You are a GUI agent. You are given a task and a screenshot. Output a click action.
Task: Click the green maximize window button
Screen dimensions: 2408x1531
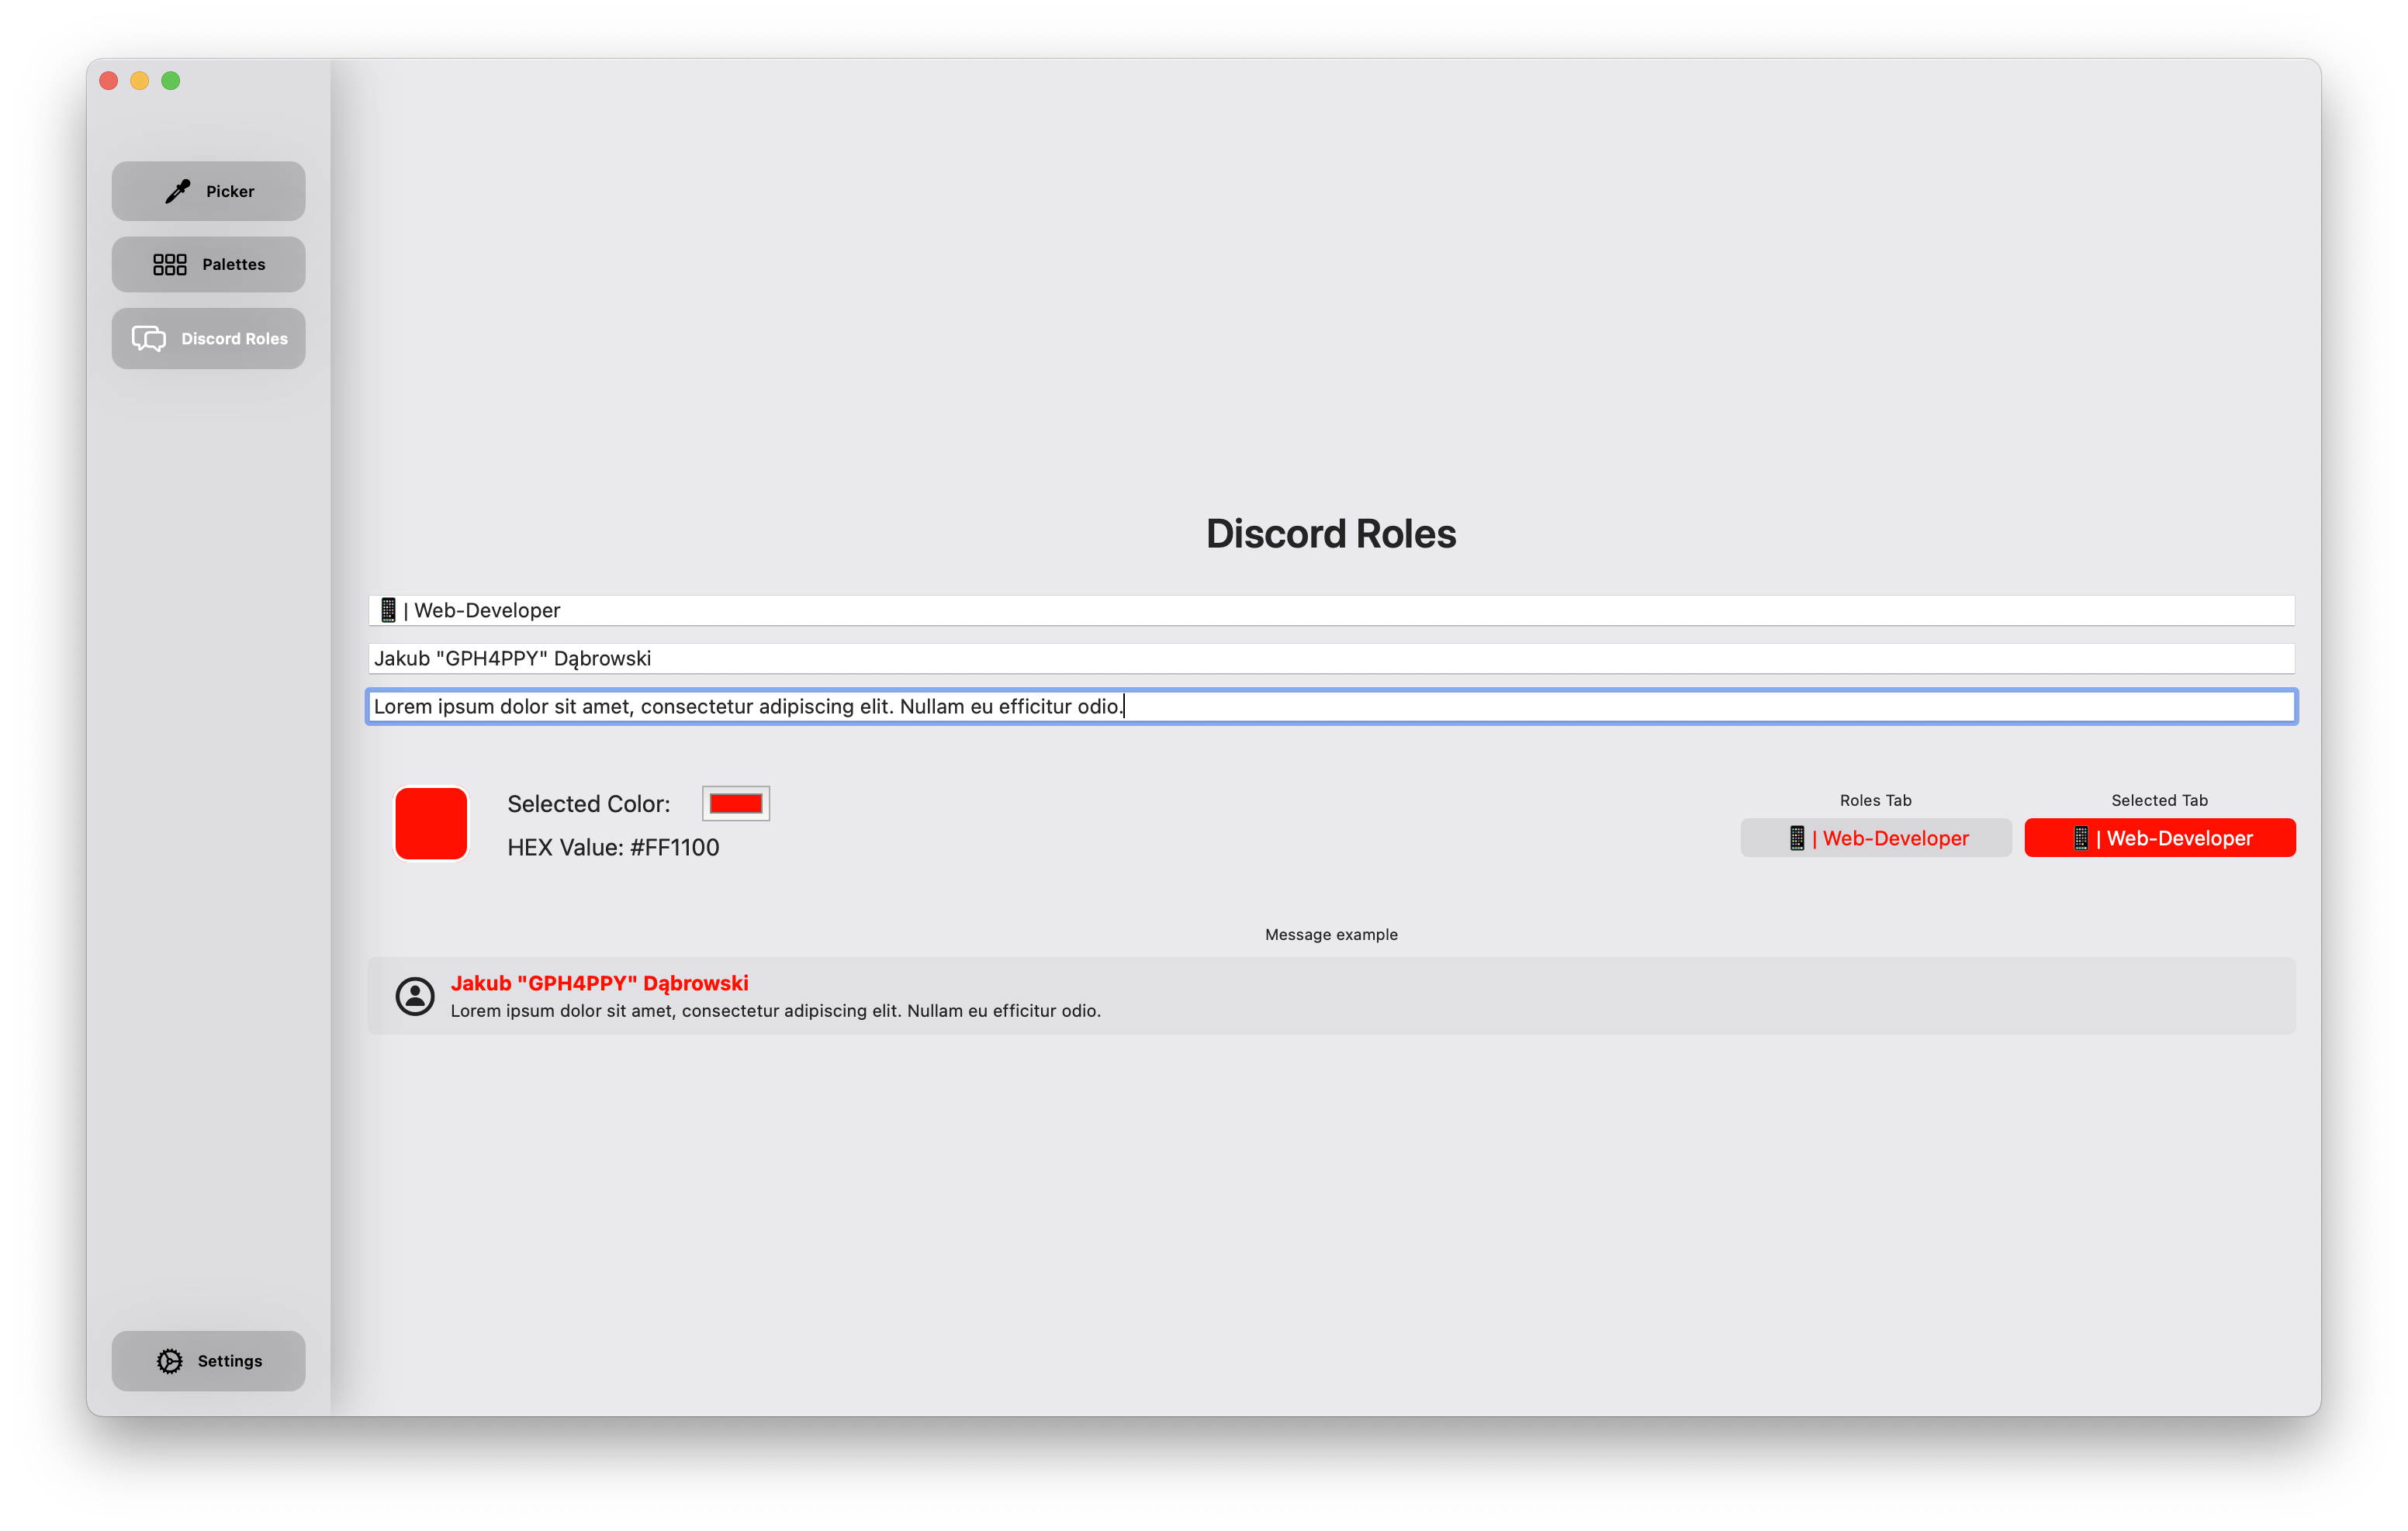[171, 80]
